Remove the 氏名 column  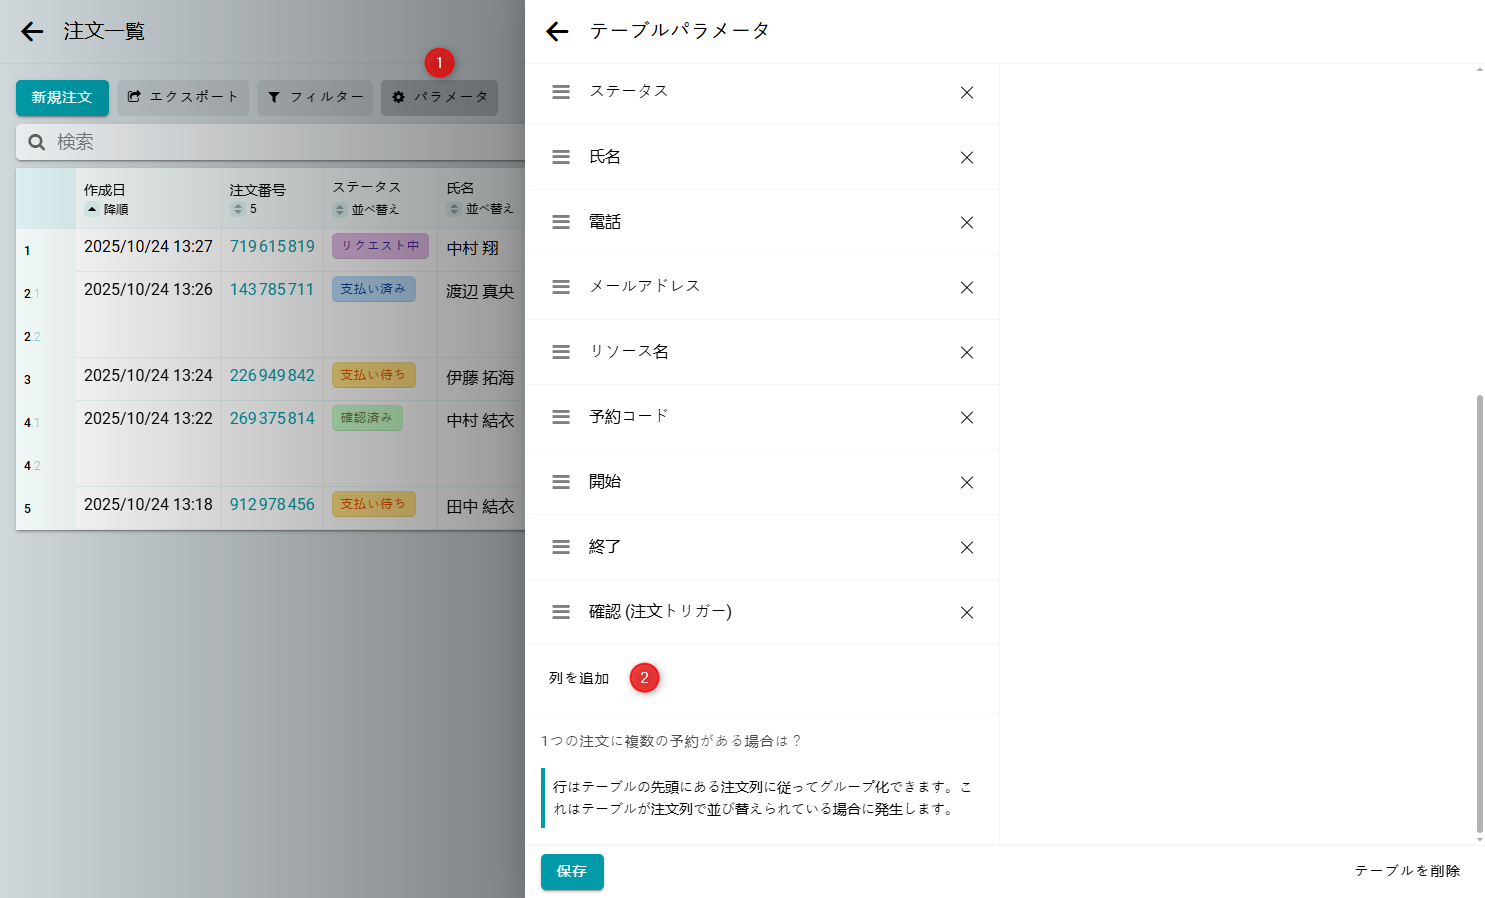pyautogui.click(x=967, y=157)
